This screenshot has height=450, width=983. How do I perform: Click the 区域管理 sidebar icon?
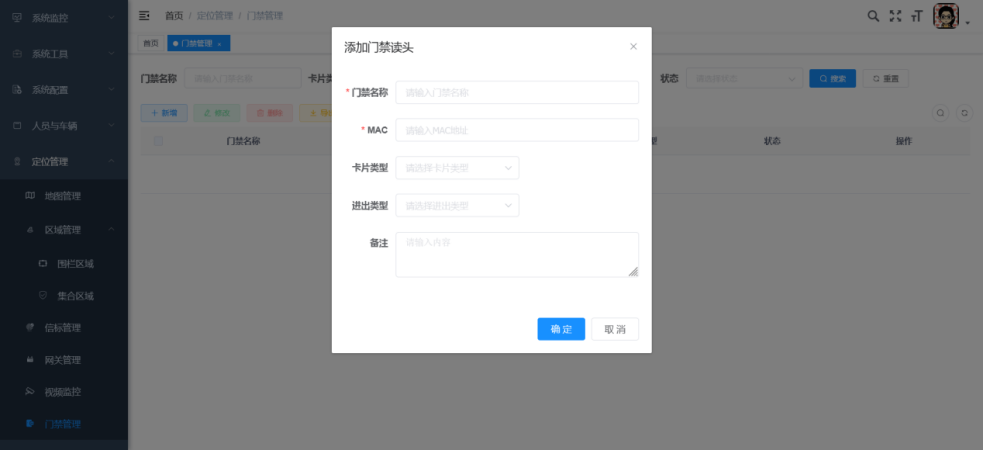coord(30,230)
